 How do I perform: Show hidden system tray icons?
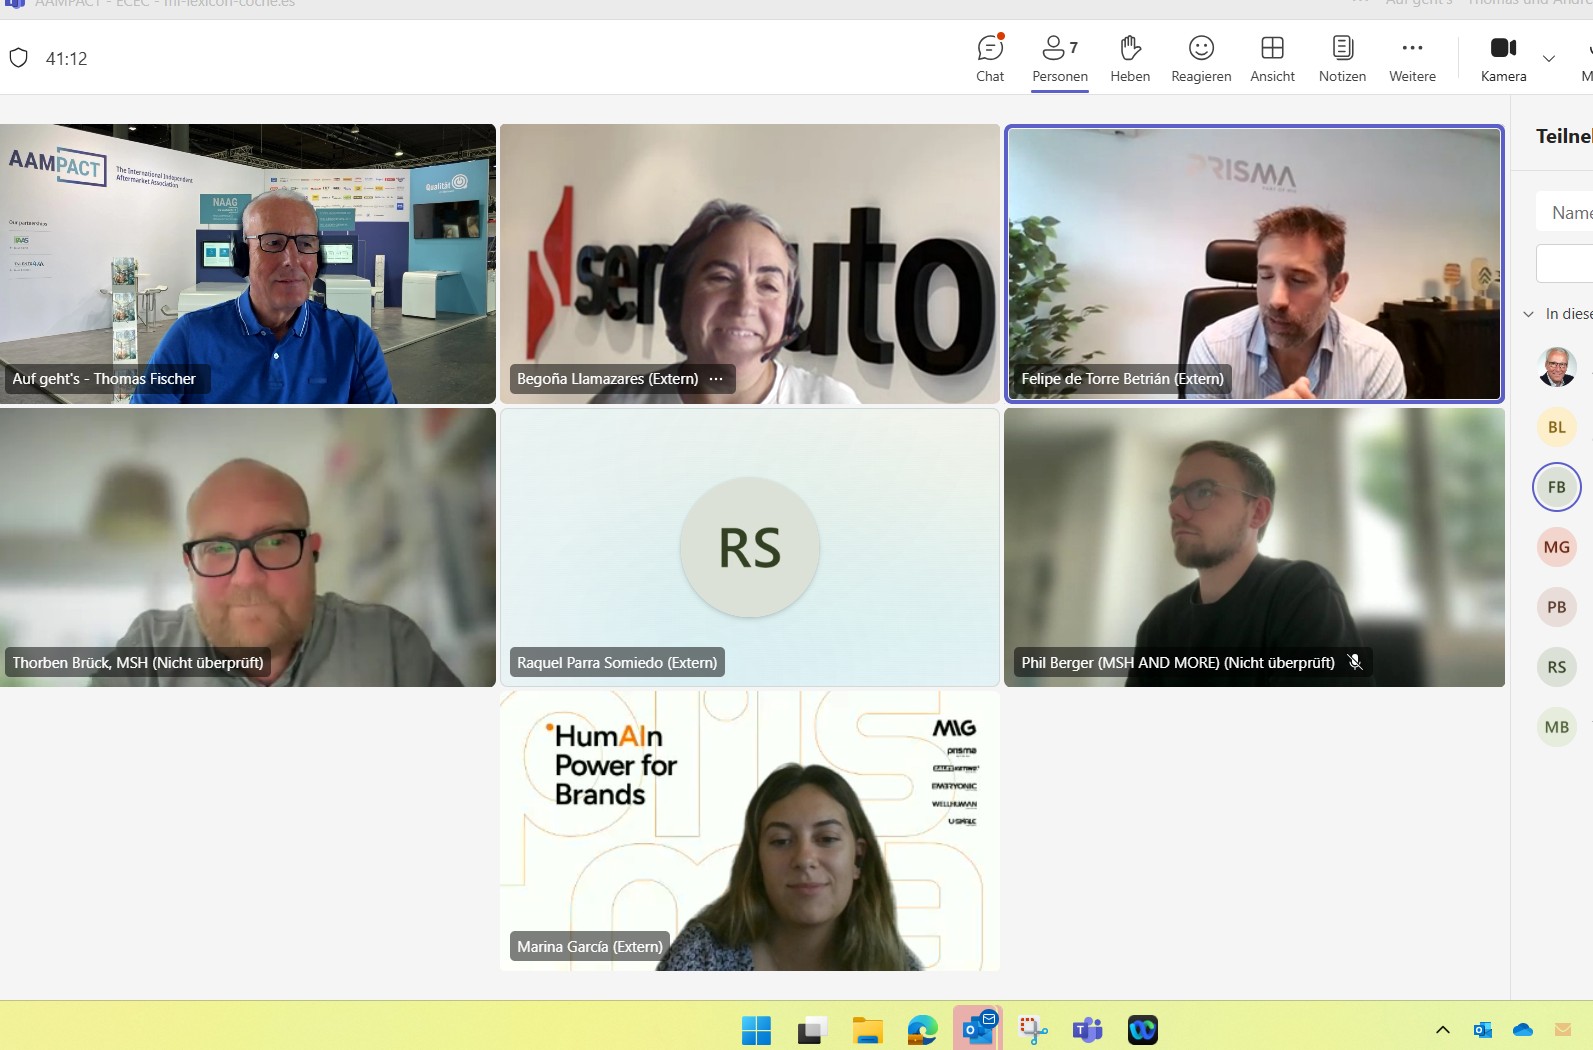click(1442, 1029)
